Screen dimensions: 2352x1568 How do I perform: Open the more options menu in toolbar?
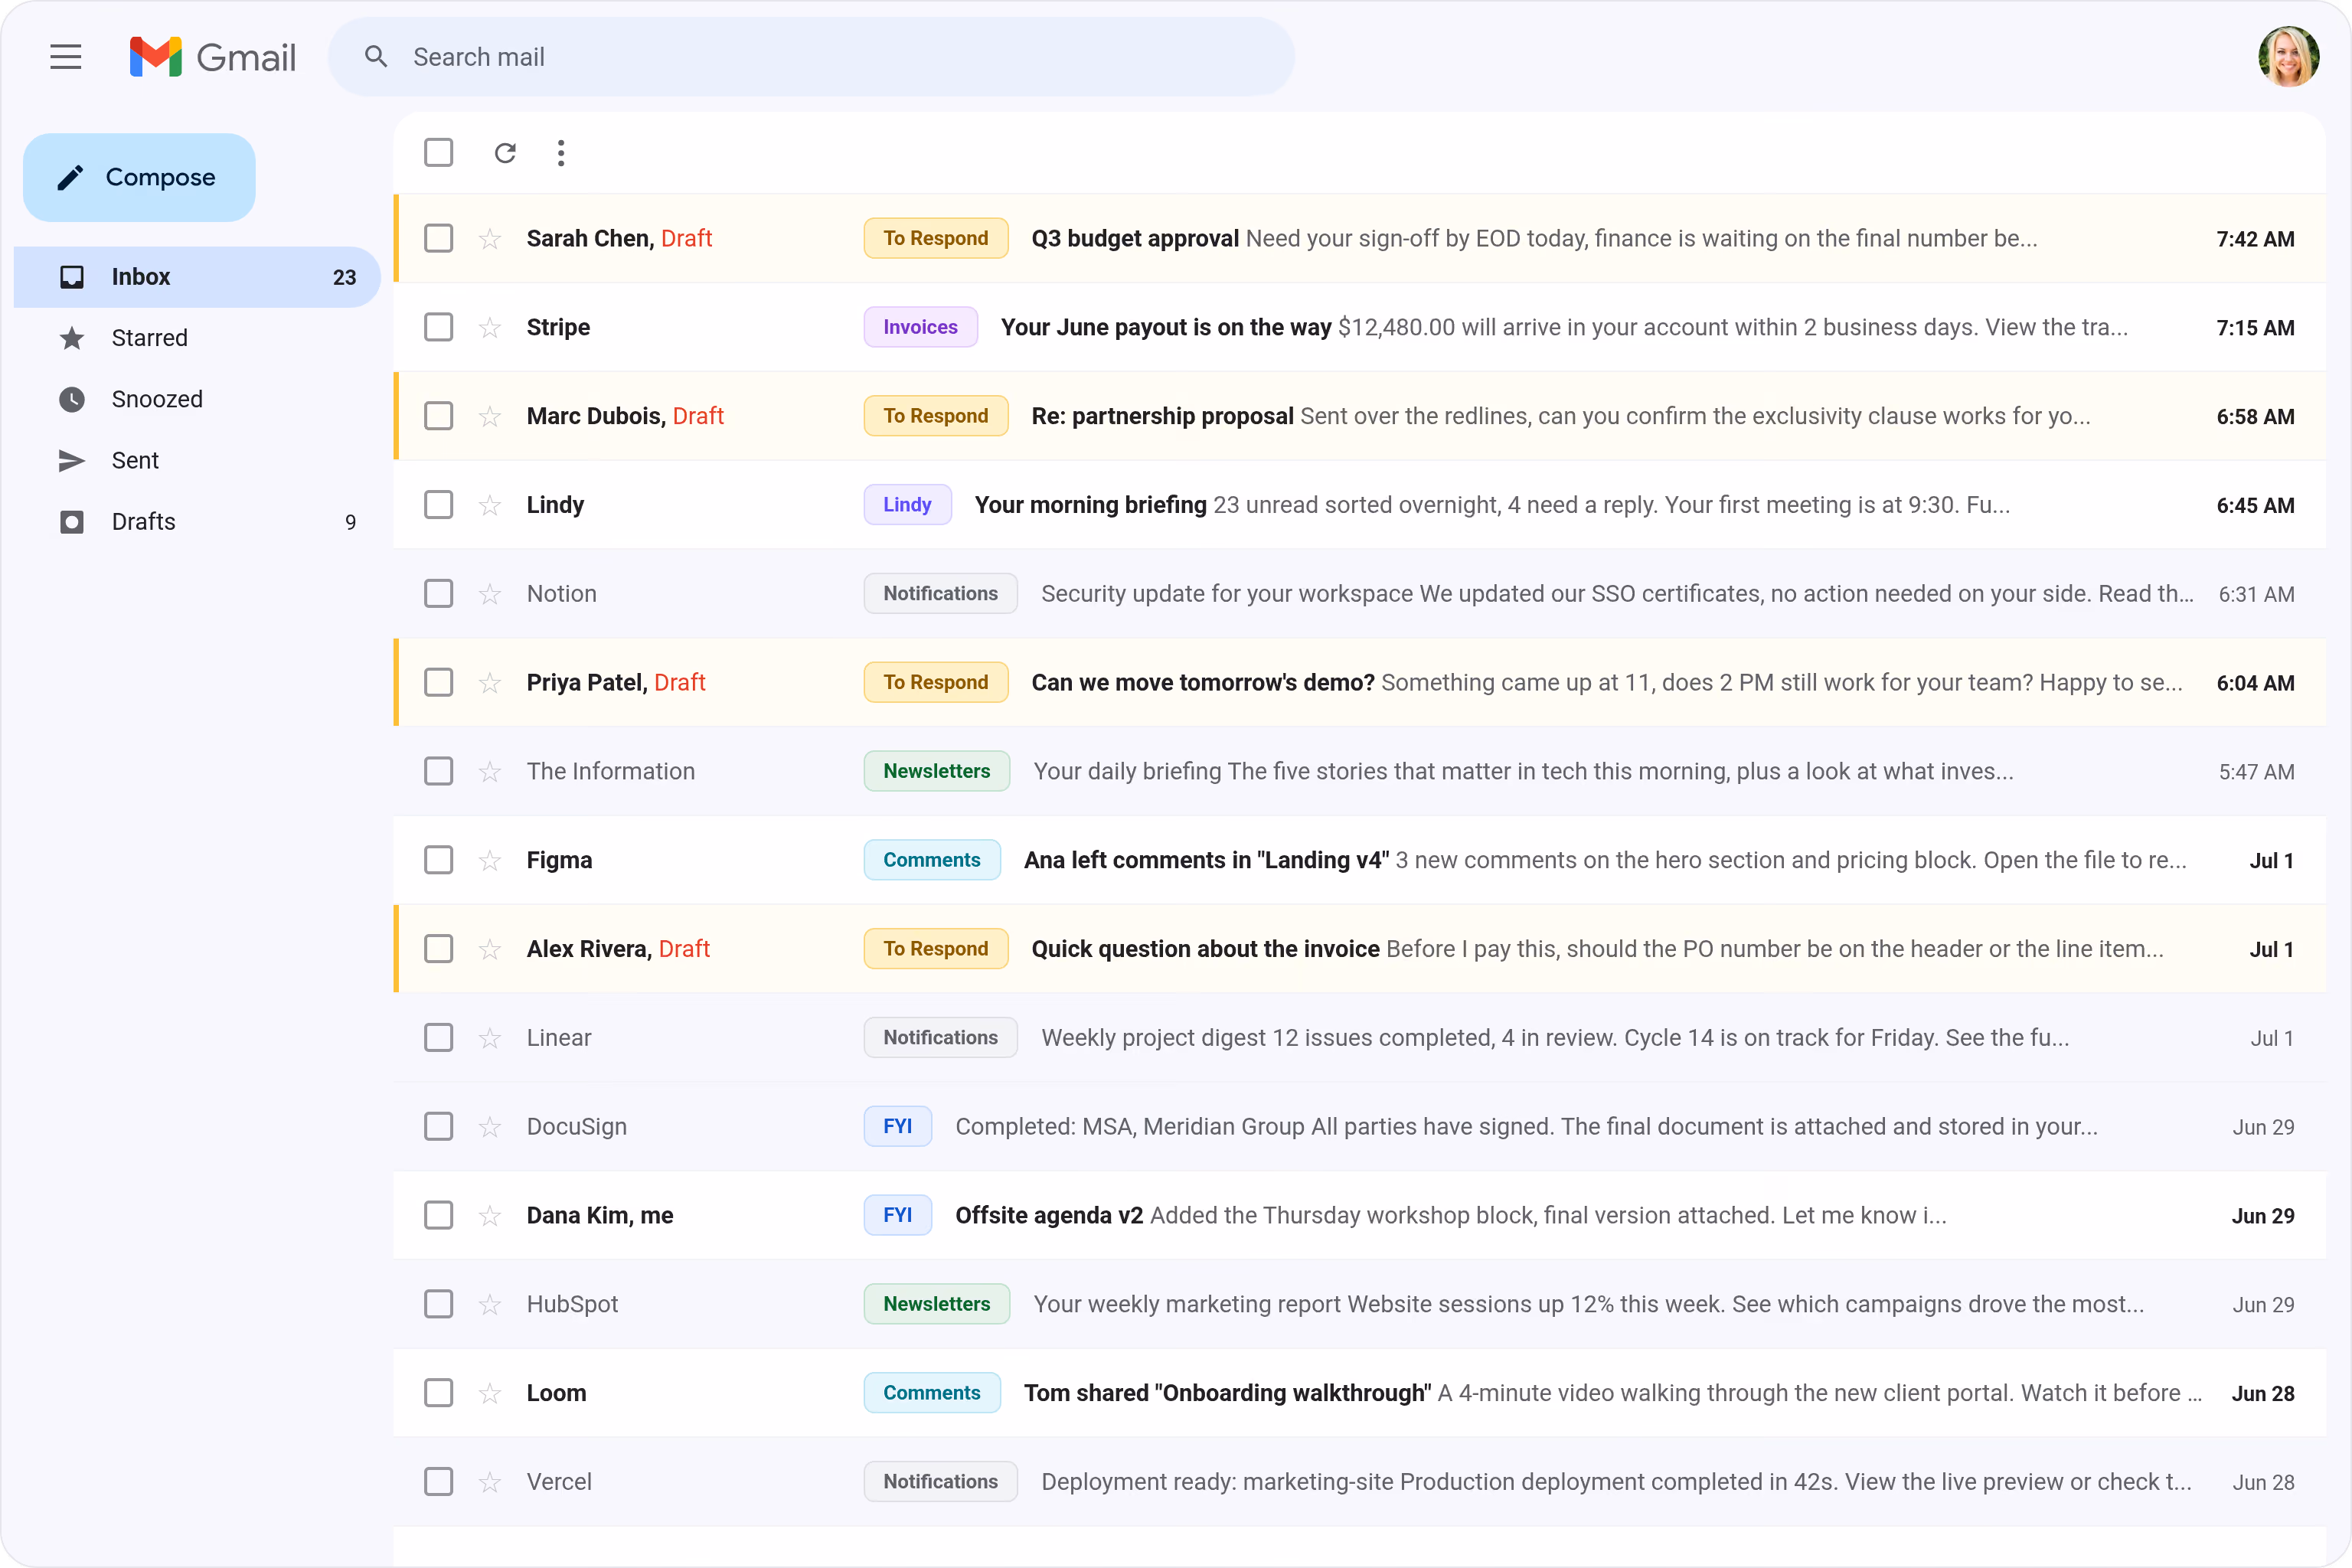click(561, 153)
